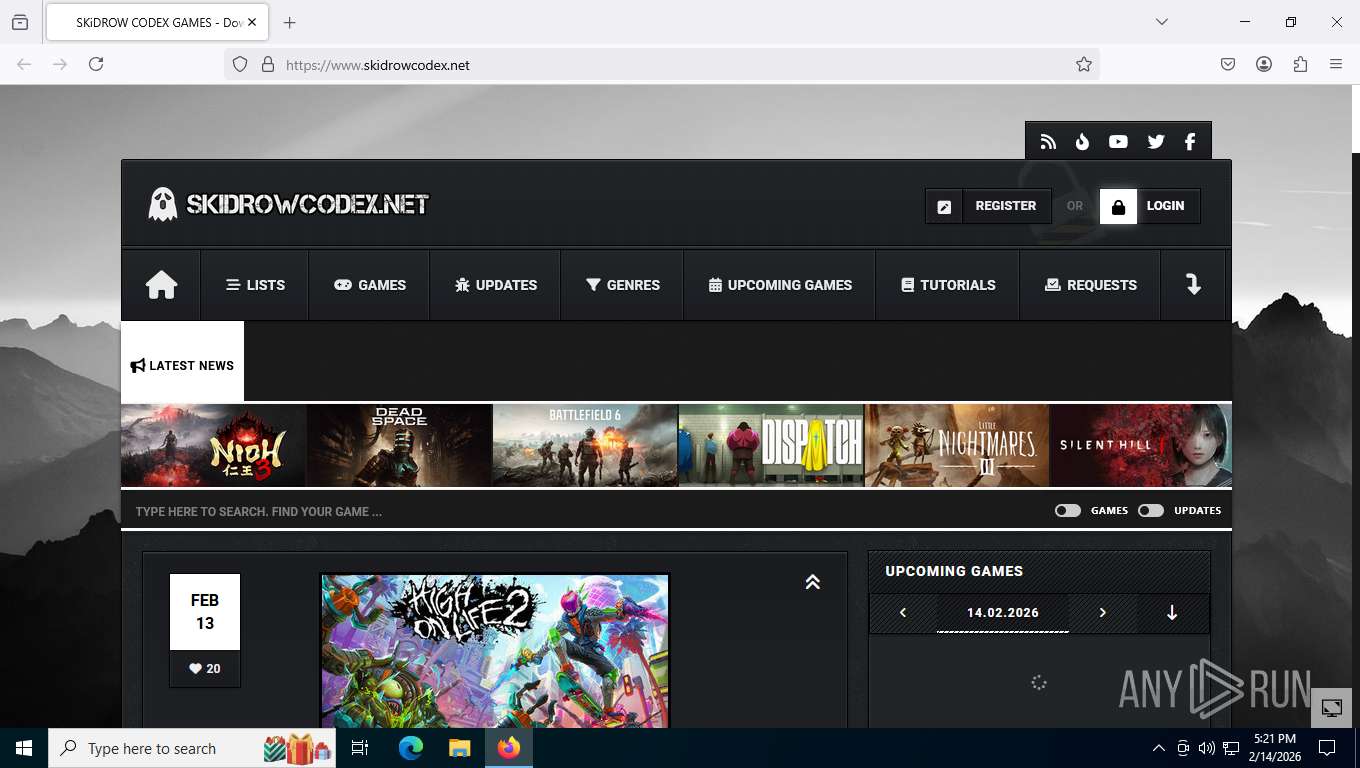
Task: Click the FEB 13 post date box
Action: point(205,612)
